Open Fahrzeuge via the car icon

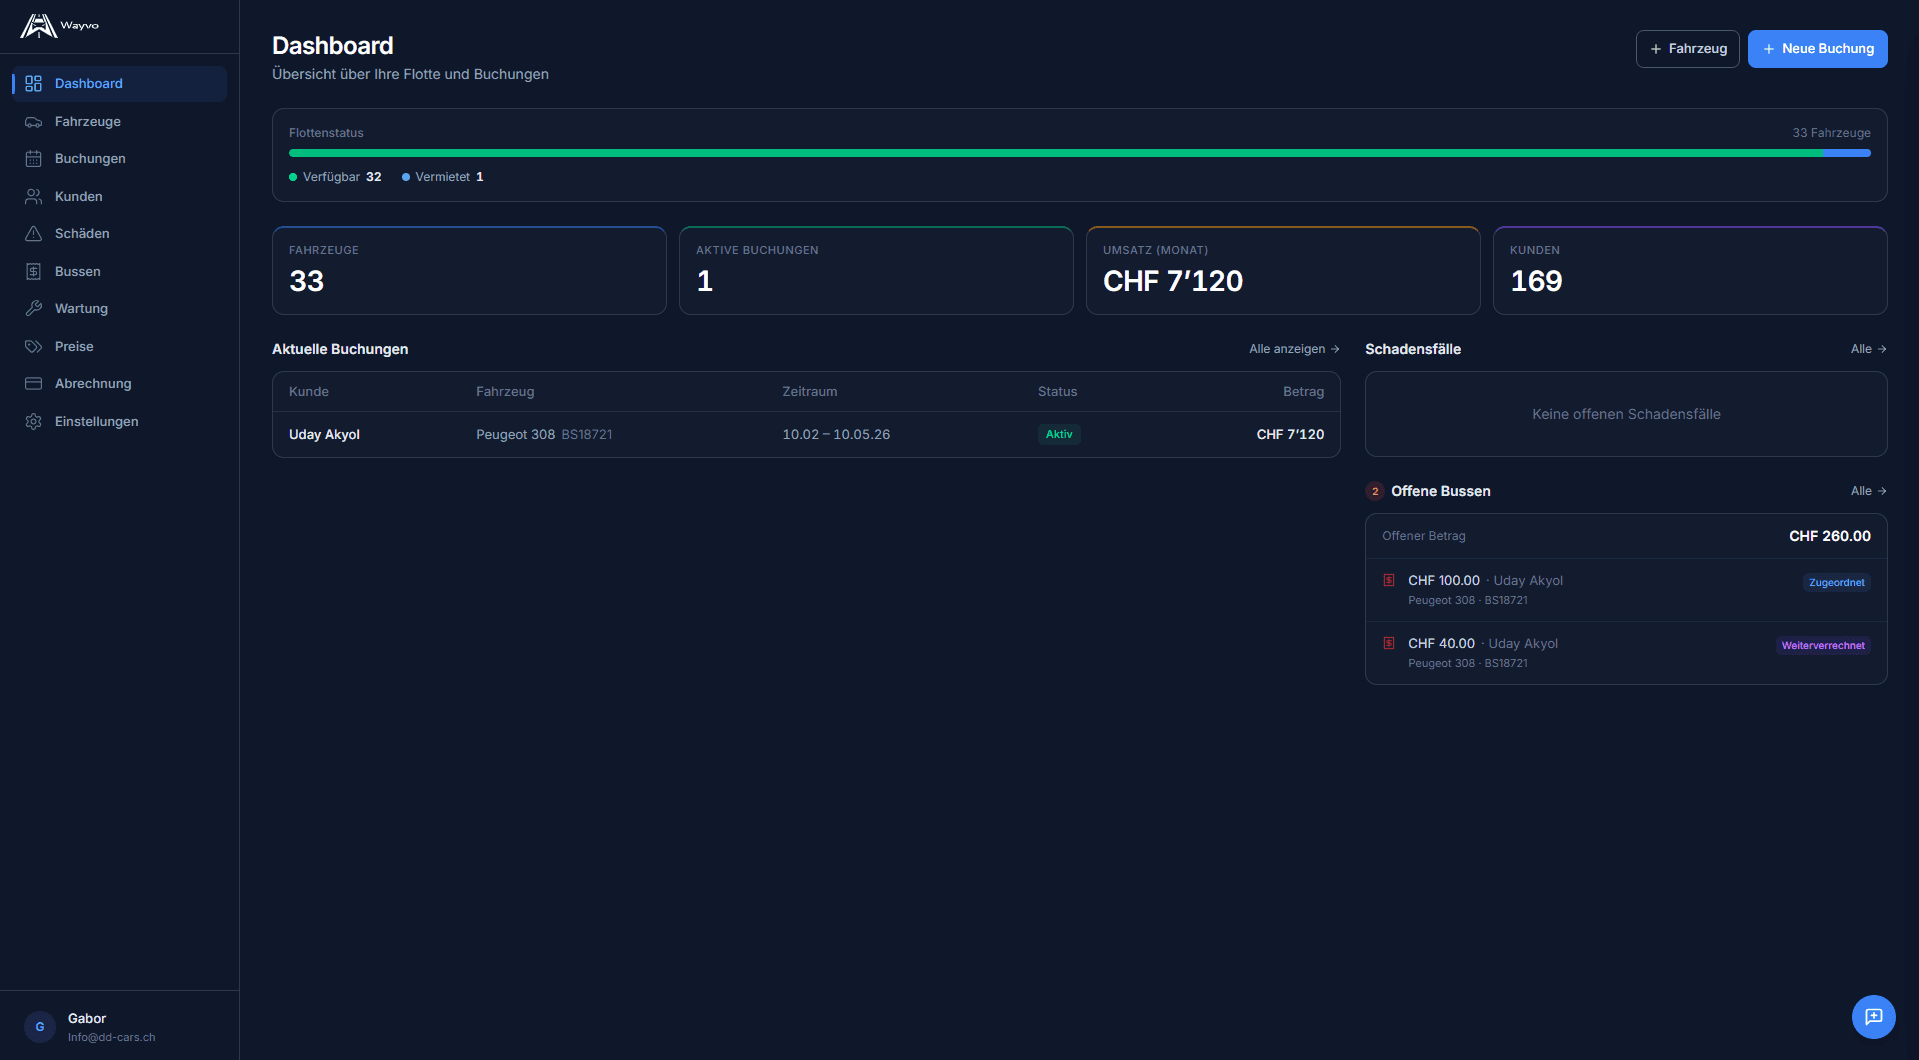click(x=33, y=122)
